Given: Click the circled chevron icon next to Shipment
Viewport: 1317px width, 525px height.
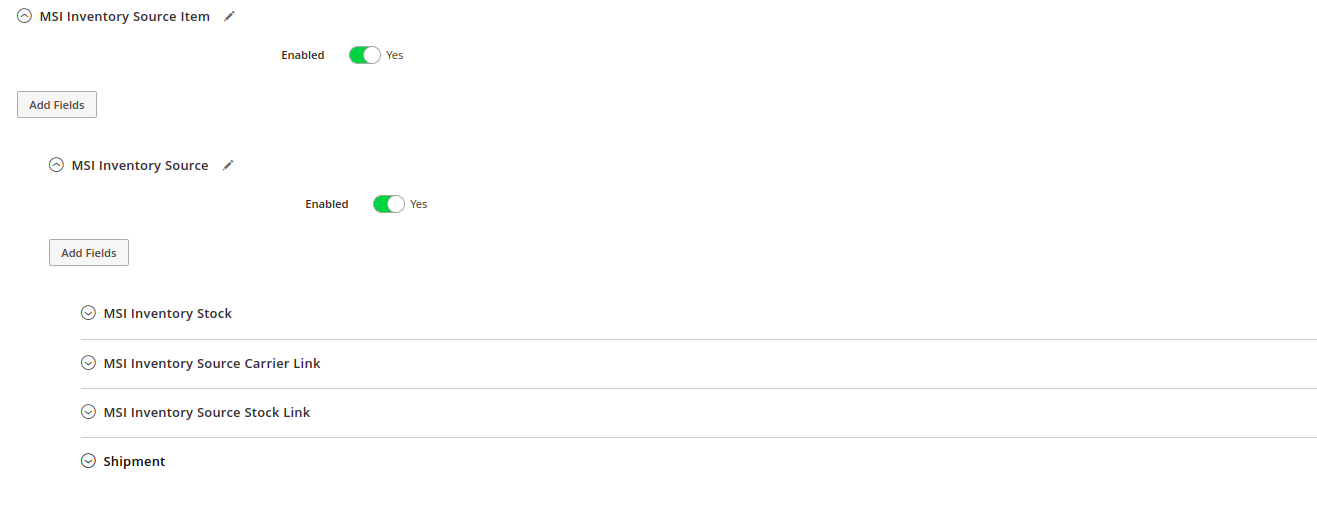Looking at the screenshot, I should (88, 461).
